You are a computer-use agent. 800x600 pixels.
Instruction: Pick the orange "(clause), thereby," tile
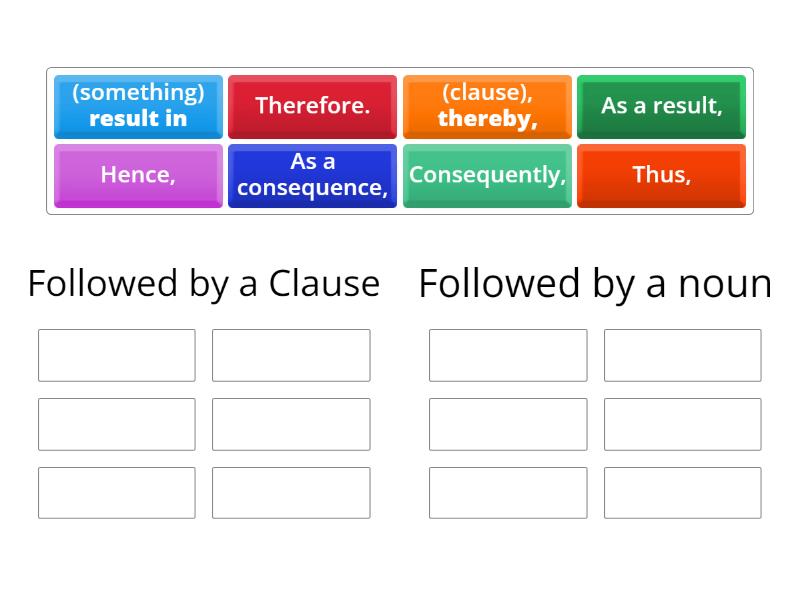[487, 106]
